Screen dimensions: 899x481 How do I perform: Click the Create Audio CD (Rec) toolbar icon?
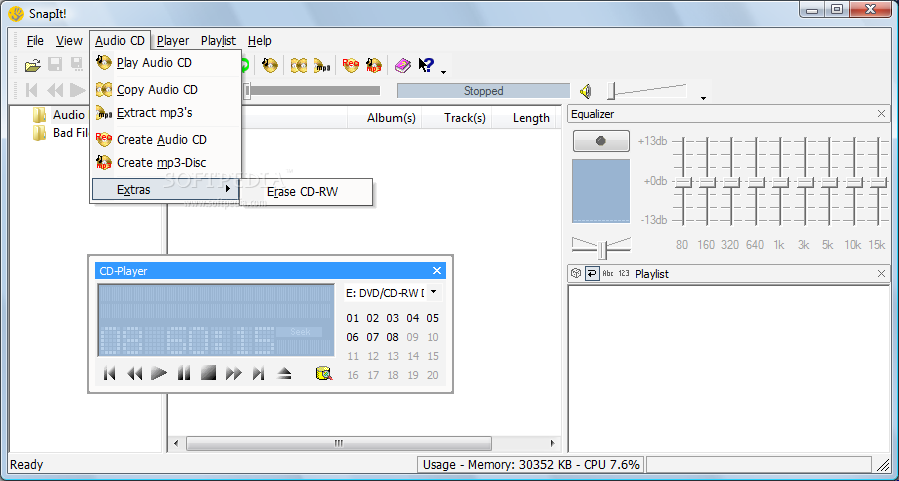click(x=350, y=65)
